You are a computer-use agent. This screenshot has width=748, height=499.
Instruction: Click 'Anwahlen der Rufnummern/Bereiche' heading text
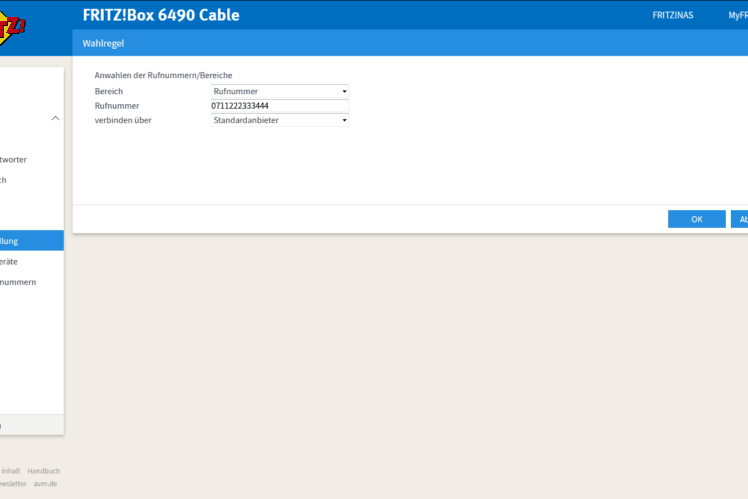coord(163,75)
